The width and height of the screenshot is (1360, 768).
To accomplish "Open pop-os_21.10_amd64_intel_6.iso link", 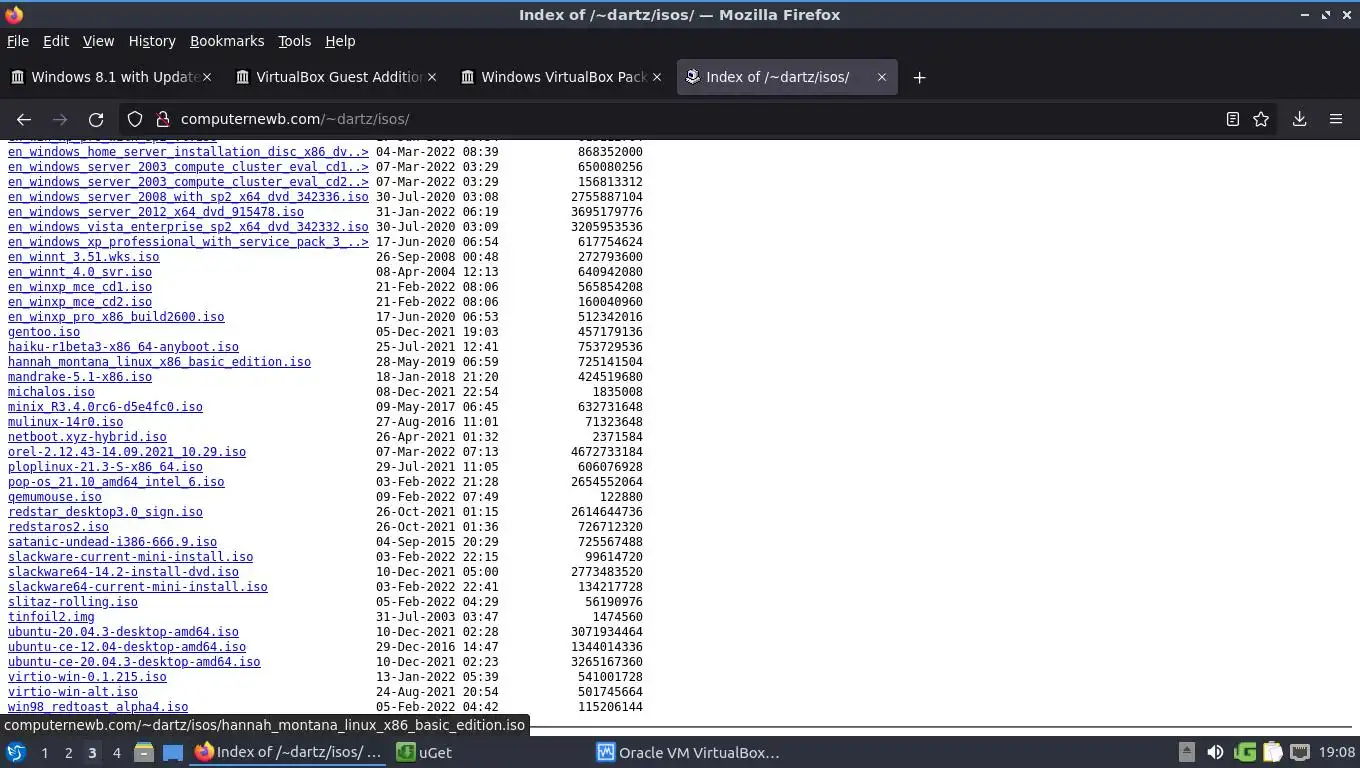I will (x=116, y=482).
